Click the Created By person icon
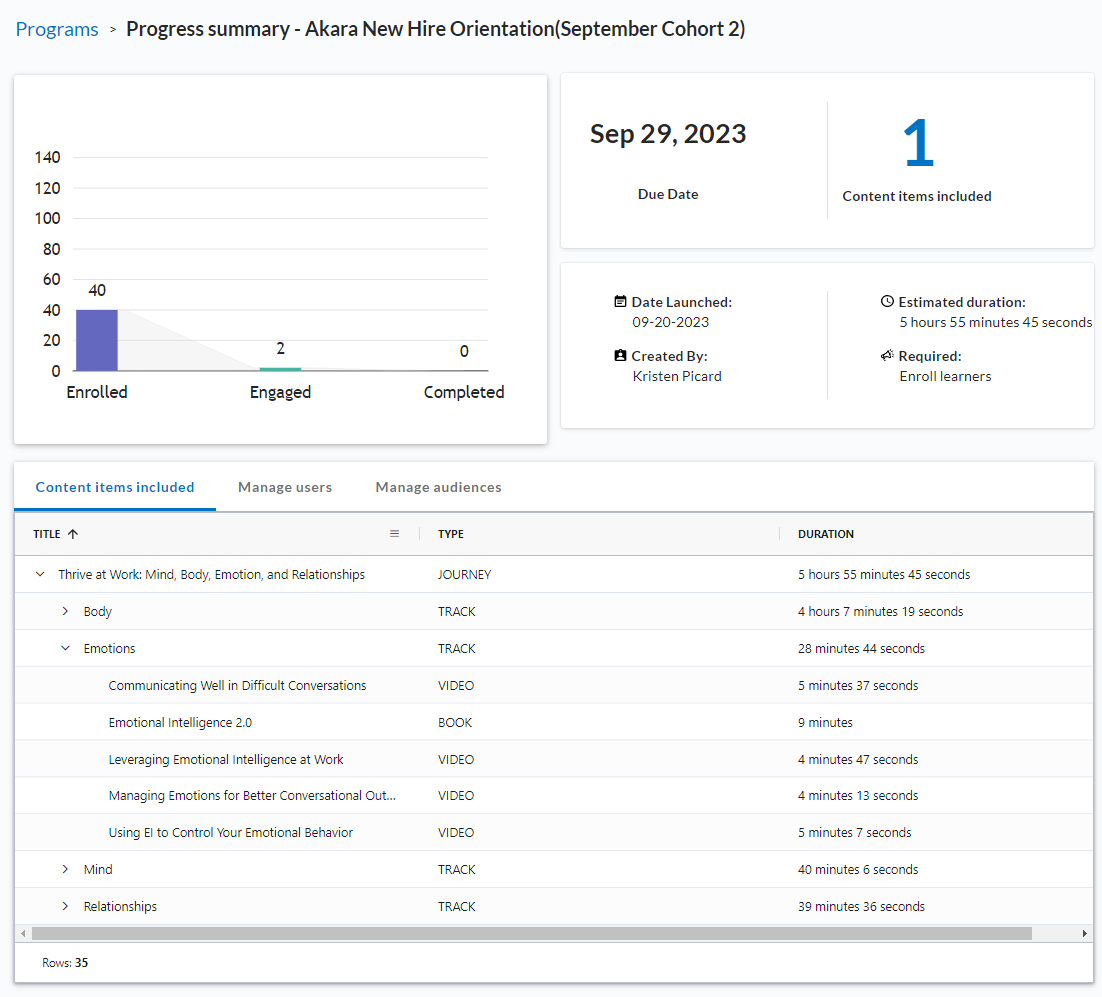1102x997 pixels. (620, 355)
